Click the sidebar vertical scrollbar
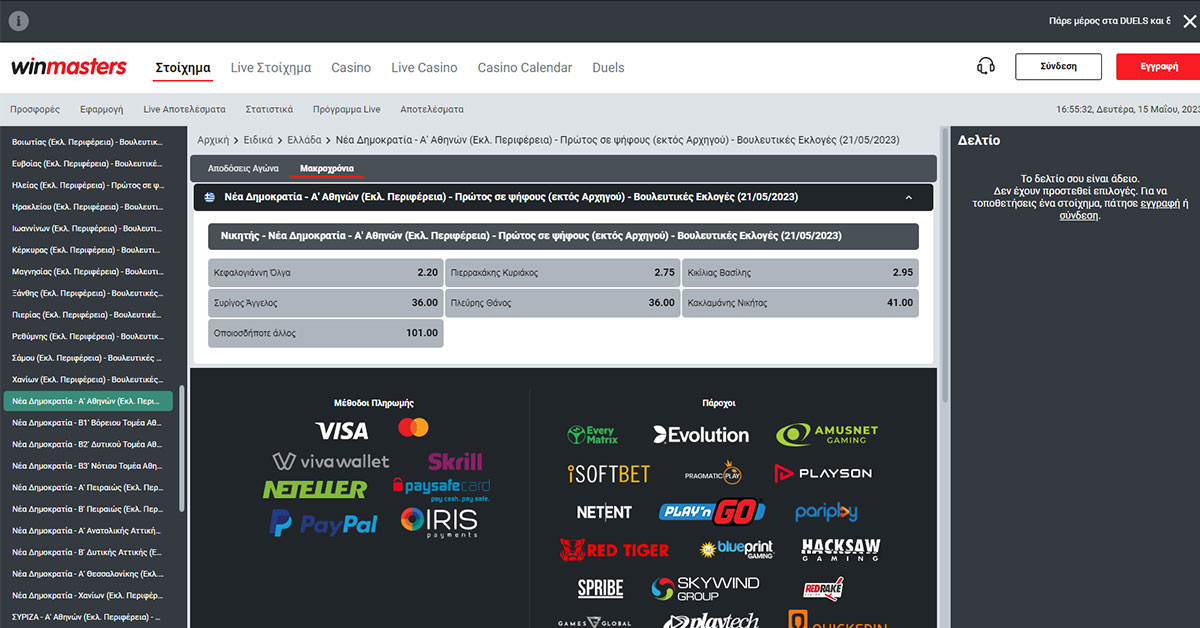 pos(181,450)
